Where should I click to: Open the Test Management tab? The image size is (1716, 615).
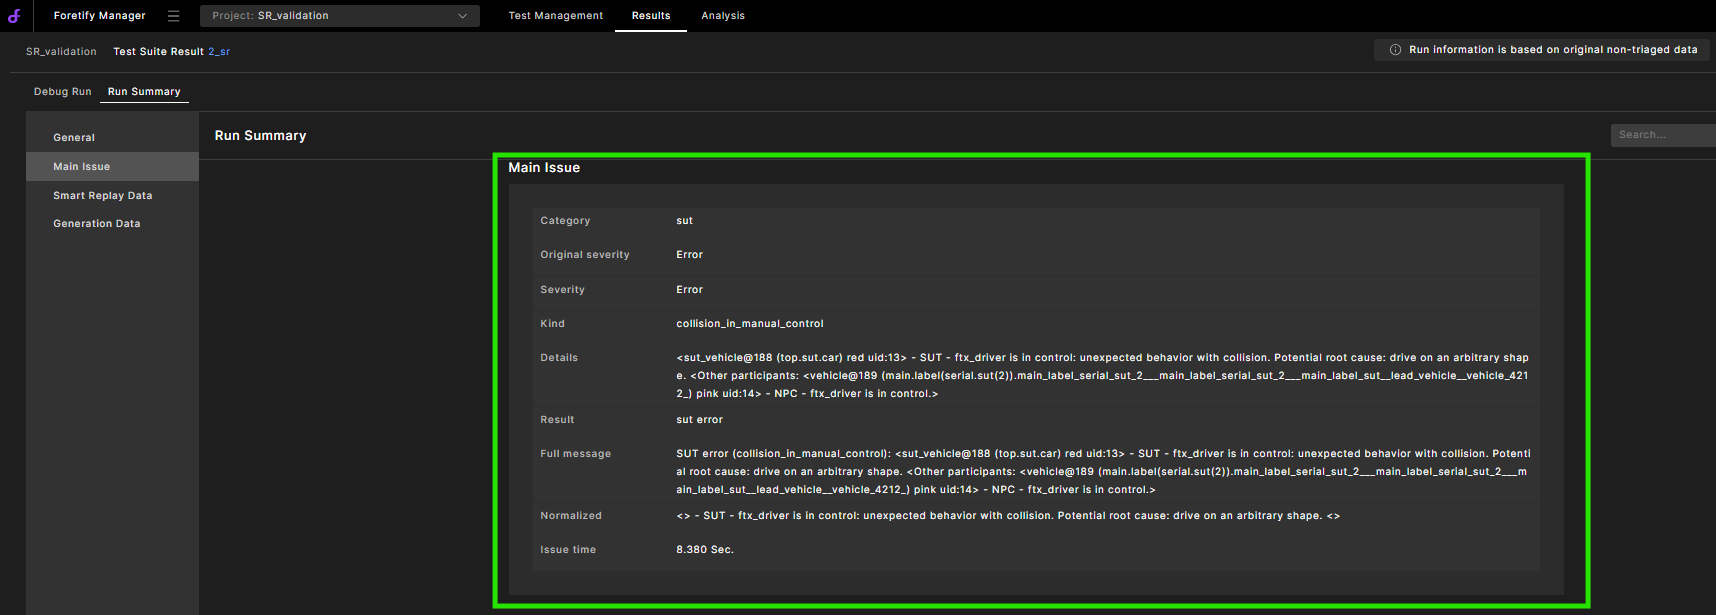(x=555, y=16)
